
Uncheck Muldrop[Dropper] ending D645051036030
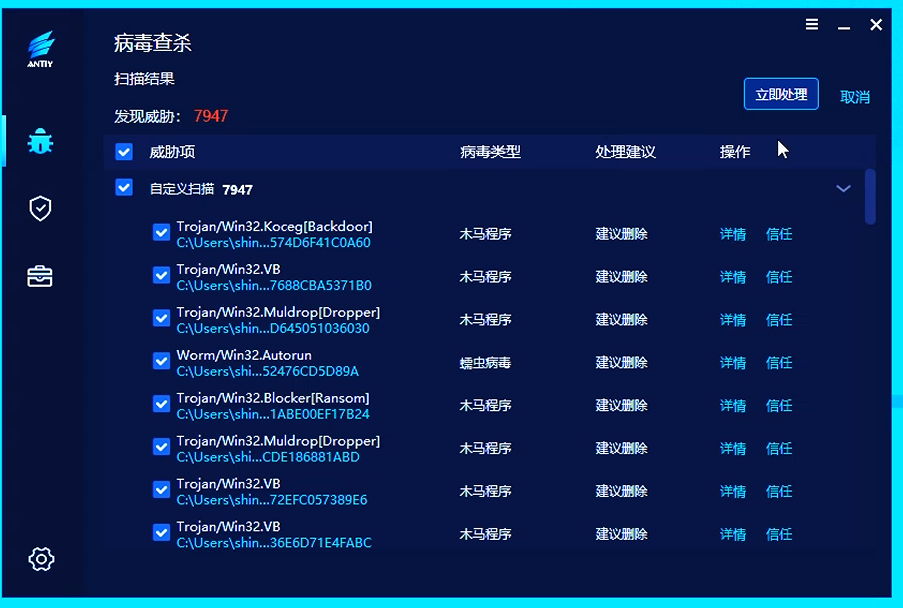(x=161, y=318)
